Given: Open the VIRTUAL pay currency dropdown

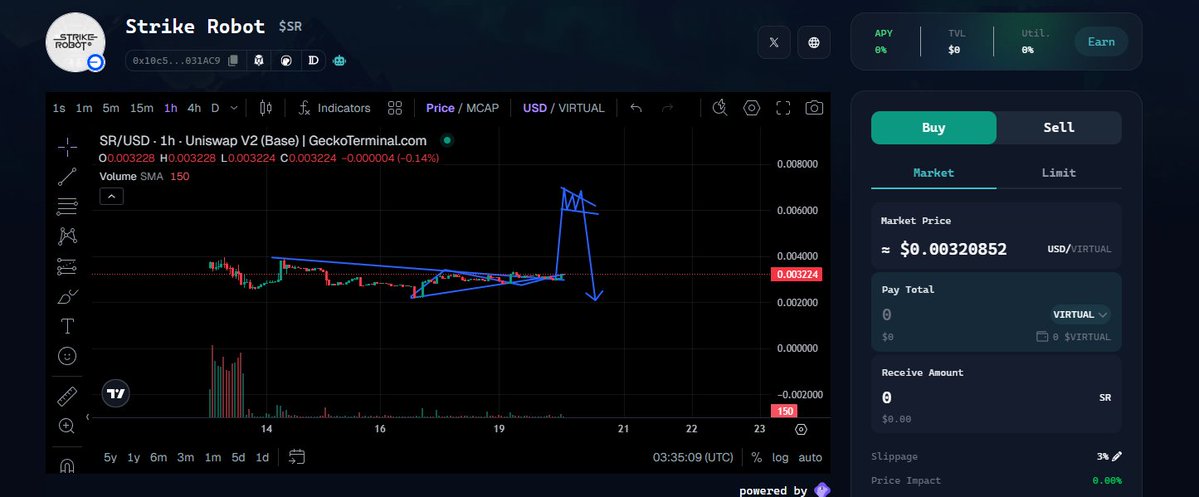Looking at the screenshot, I should point(1080,314).
